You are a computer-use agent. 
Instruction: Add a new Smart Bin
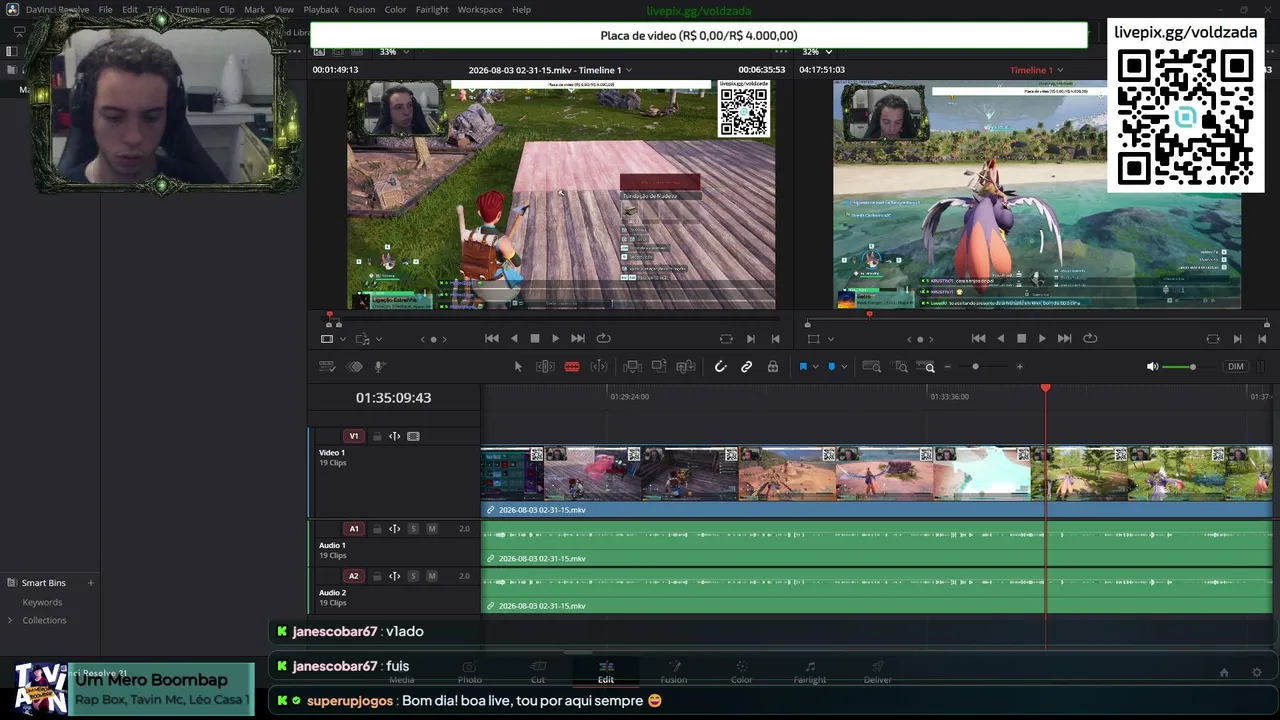[x=90, y=583]
